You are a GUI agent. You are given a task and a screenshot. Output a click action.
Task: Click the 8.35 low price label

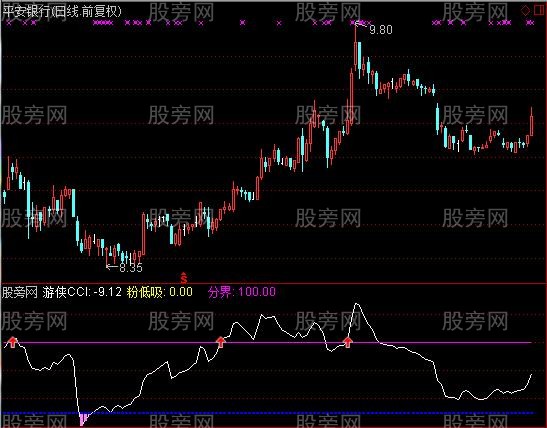[131, 268]
